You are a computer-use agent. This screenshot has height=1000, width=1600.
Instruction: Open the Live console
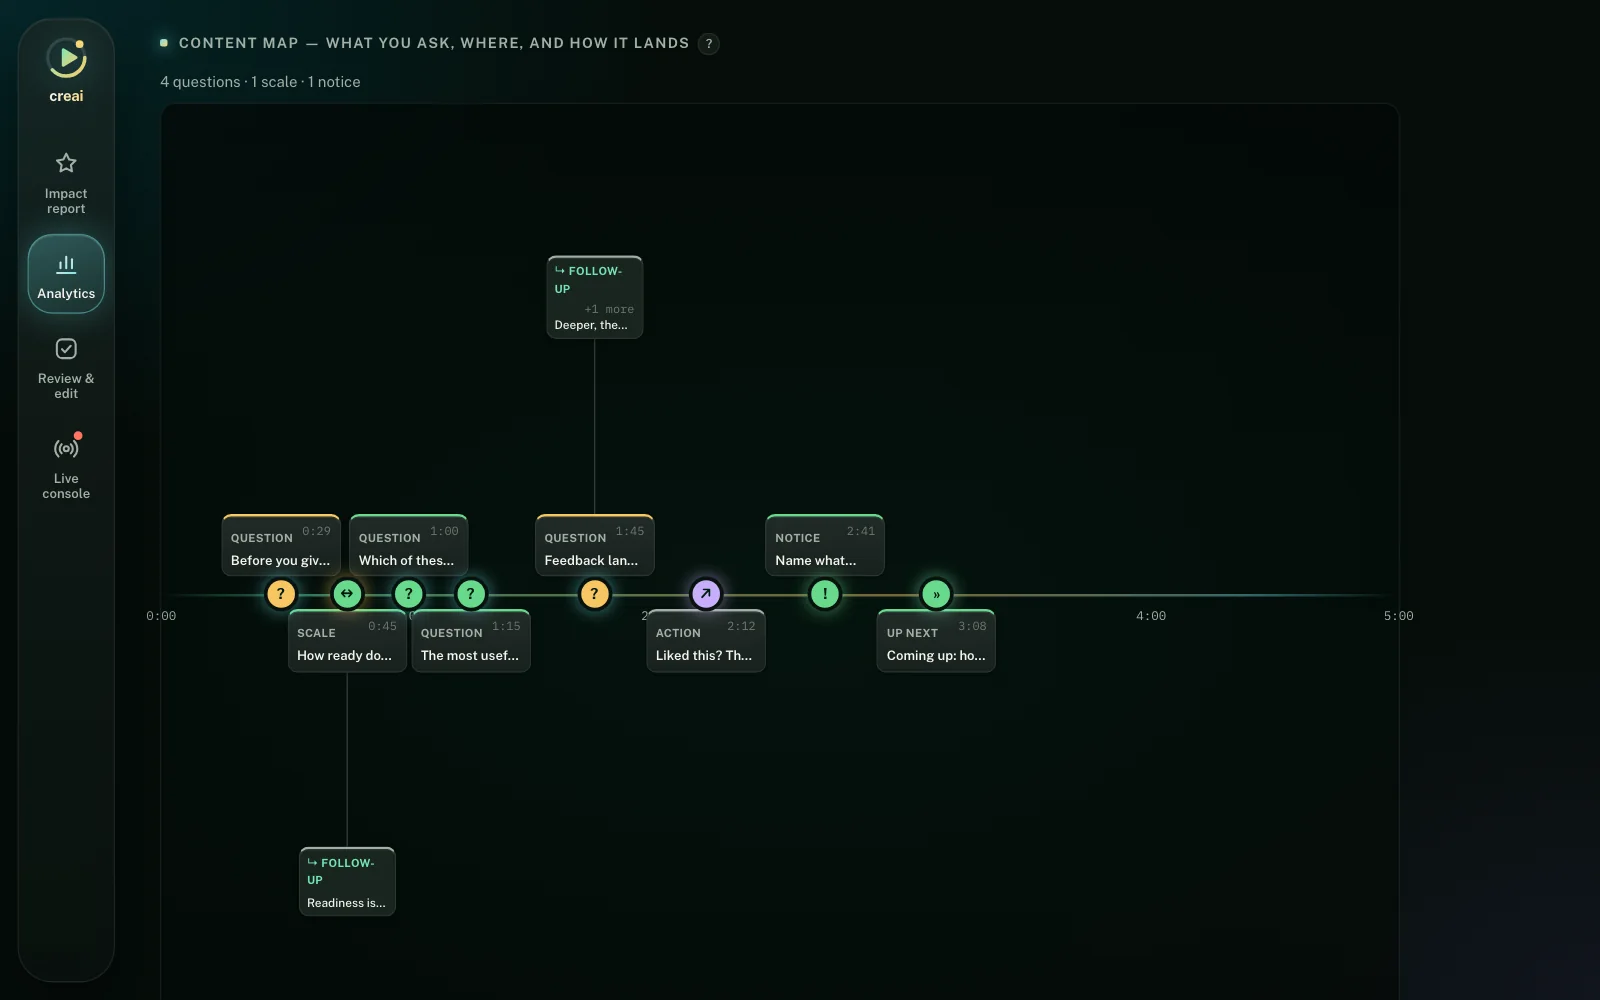pyautogui.click(x=66, y=468)
